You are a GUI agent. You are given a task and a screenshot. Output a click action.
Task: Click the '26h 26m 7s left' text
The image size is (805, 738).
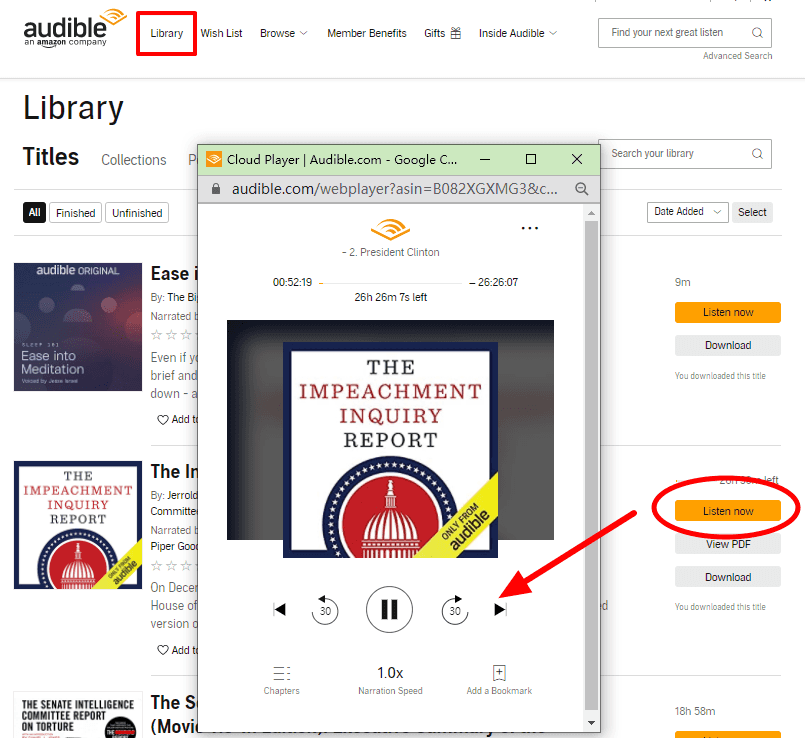click(391, 297)
